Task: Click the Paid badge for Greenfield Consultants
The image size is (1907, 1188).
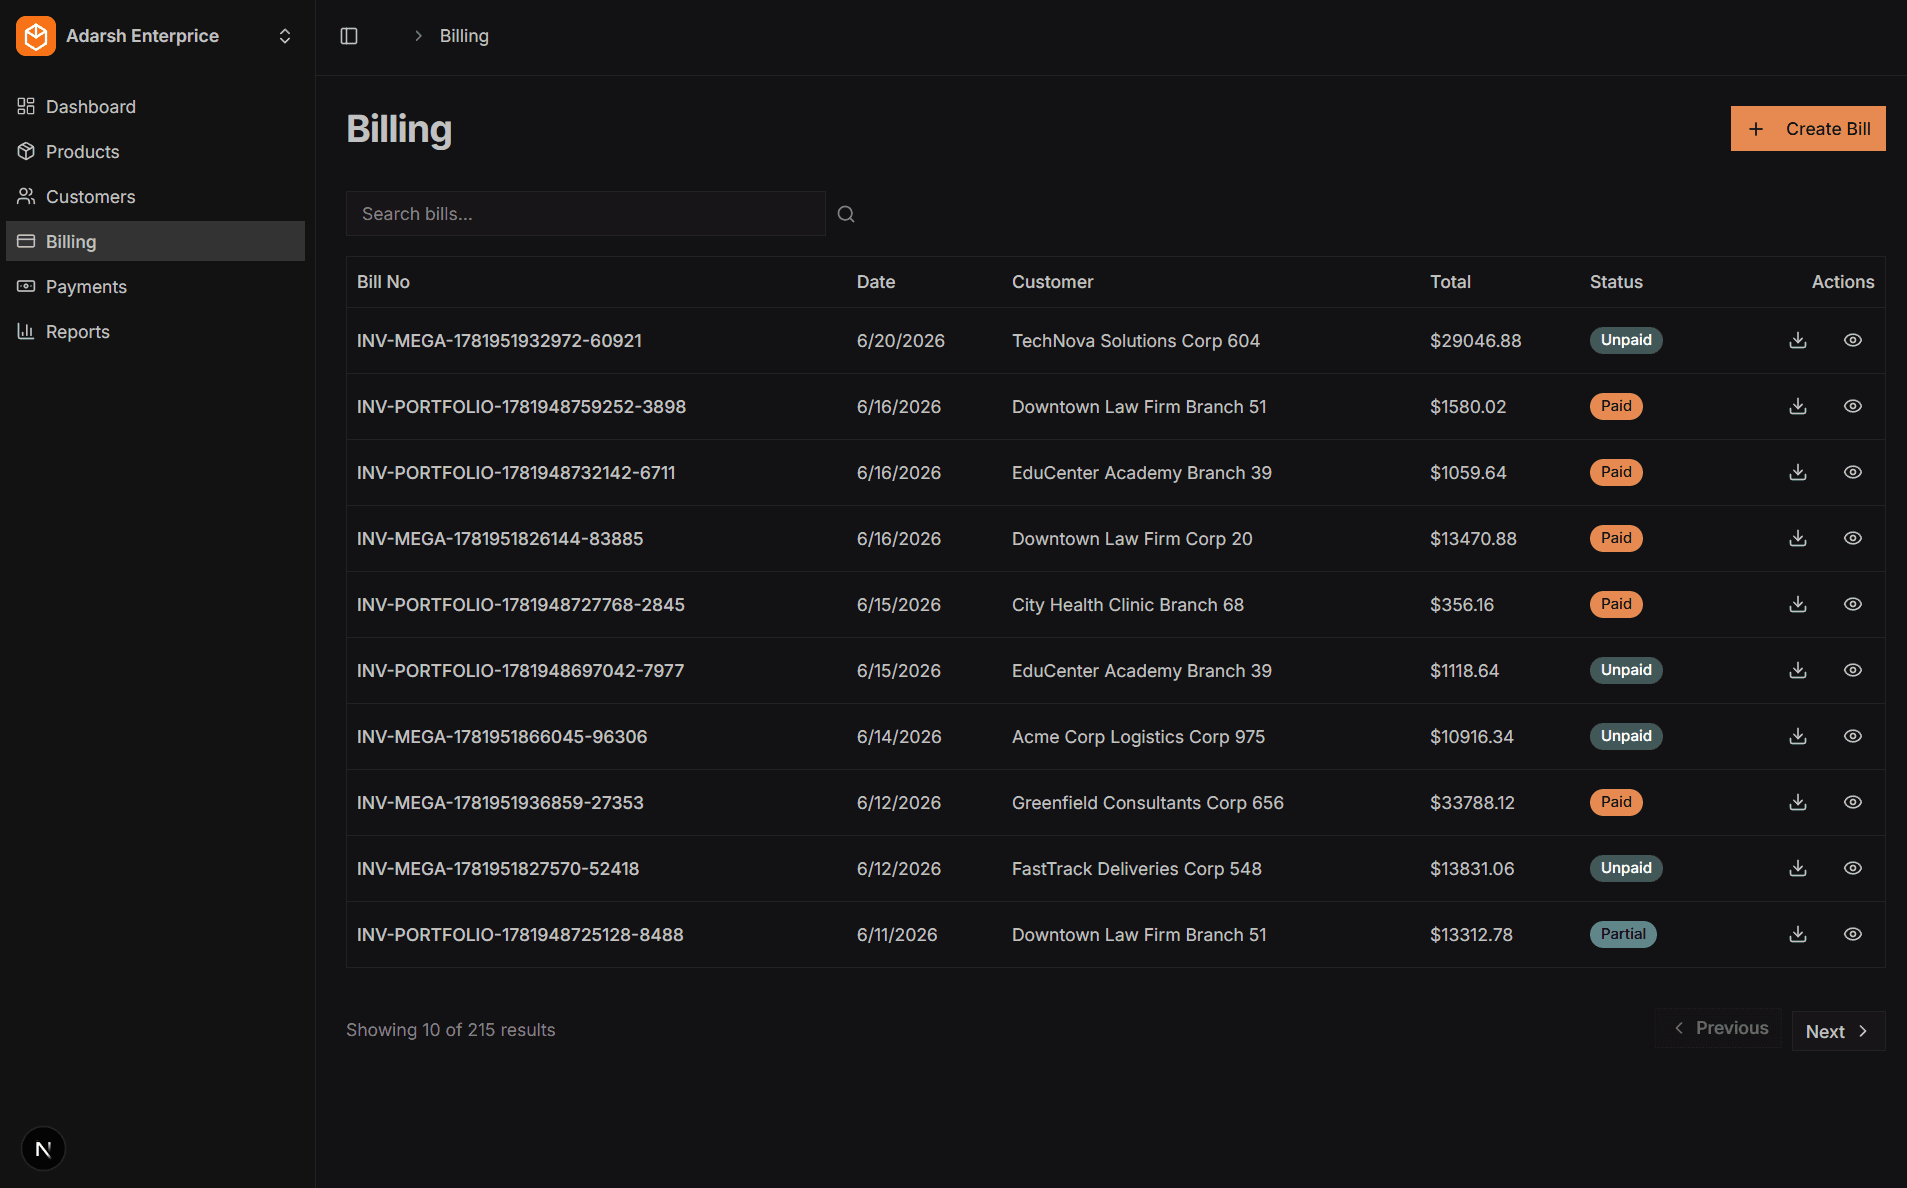Action: pos(1616,802)
